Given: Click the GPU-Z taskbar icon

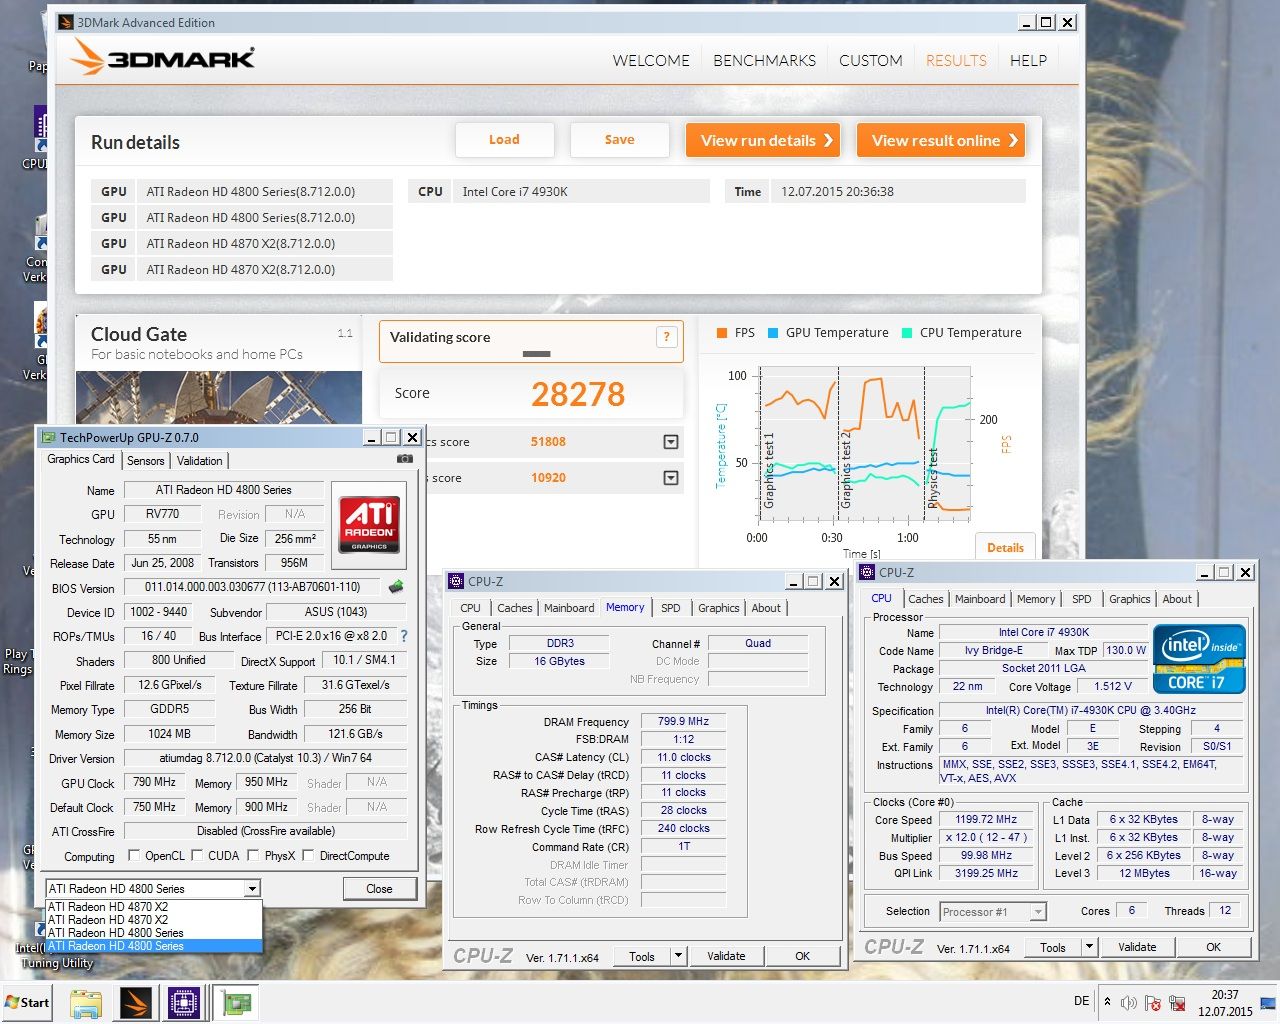Looking at the screenshot, I should coord(237,1002).
